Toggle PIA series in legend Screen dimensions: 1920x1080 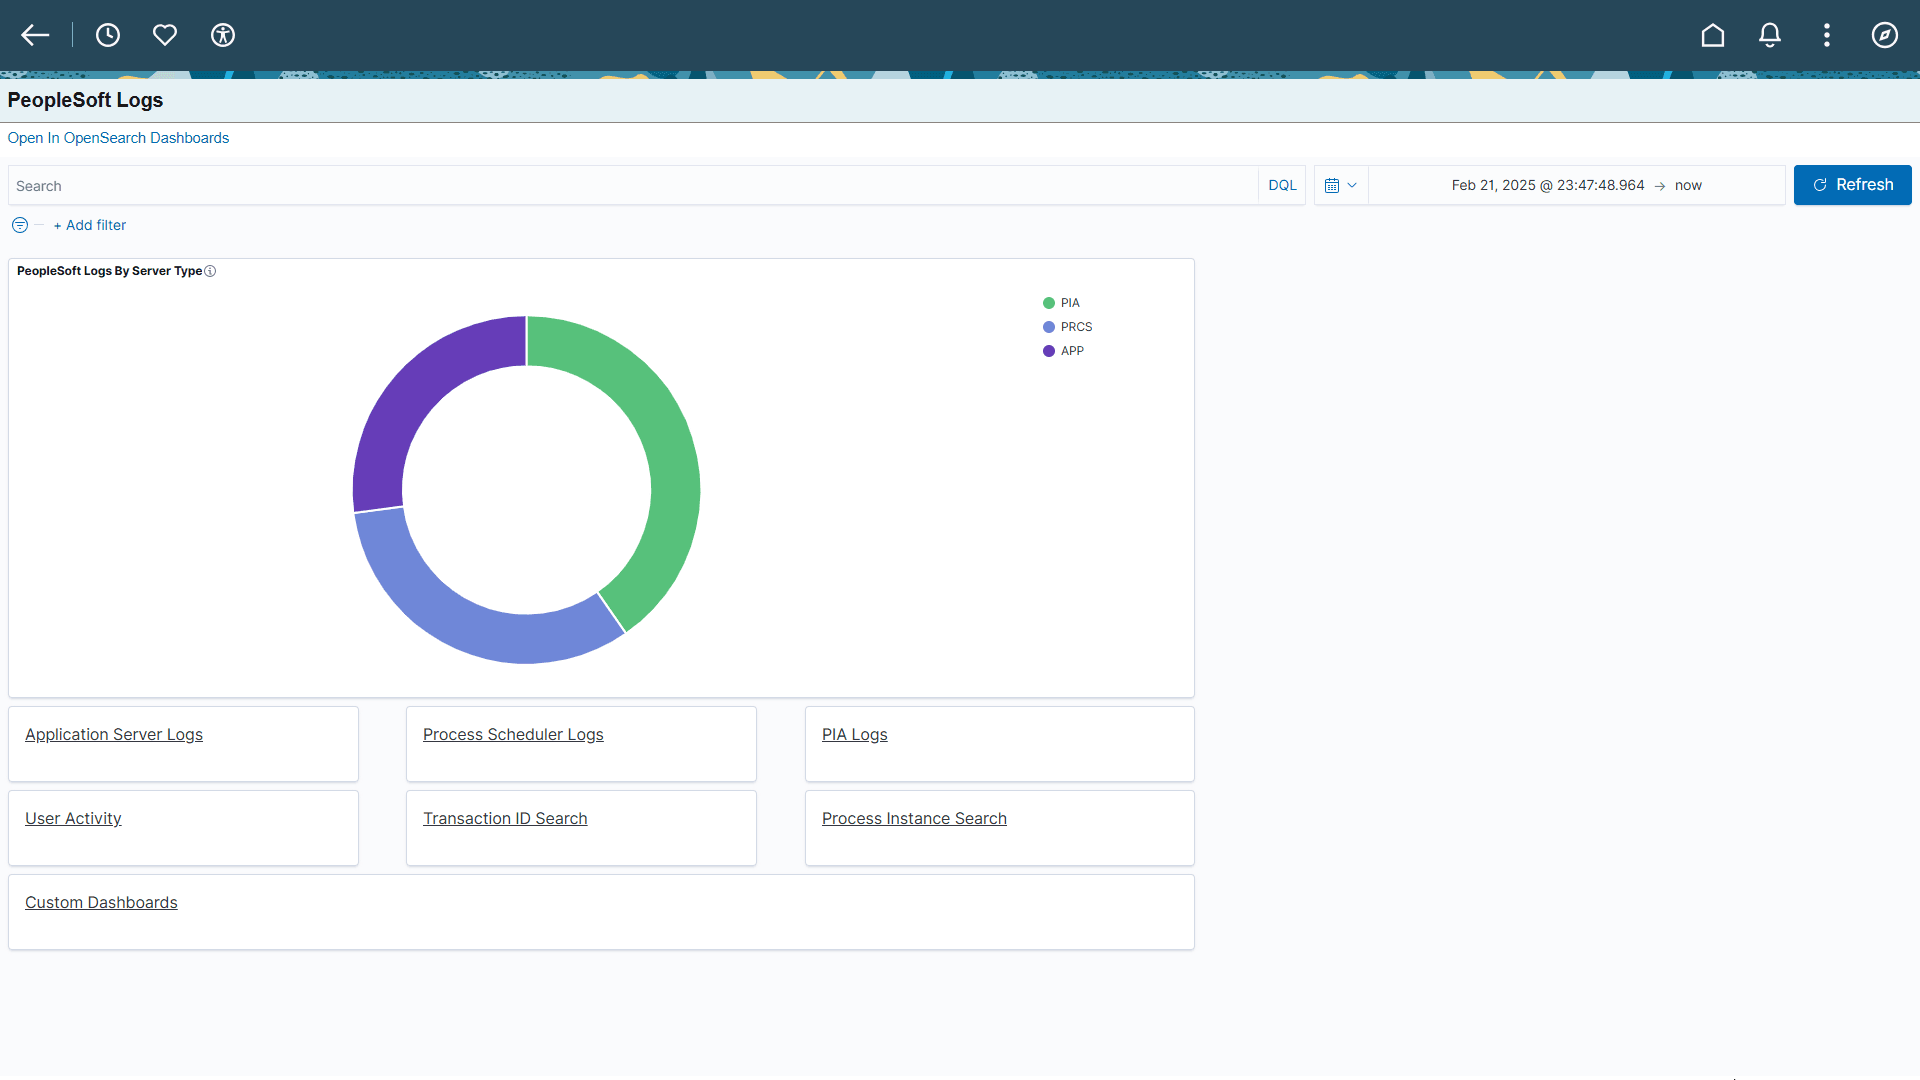click(1070, 303)
